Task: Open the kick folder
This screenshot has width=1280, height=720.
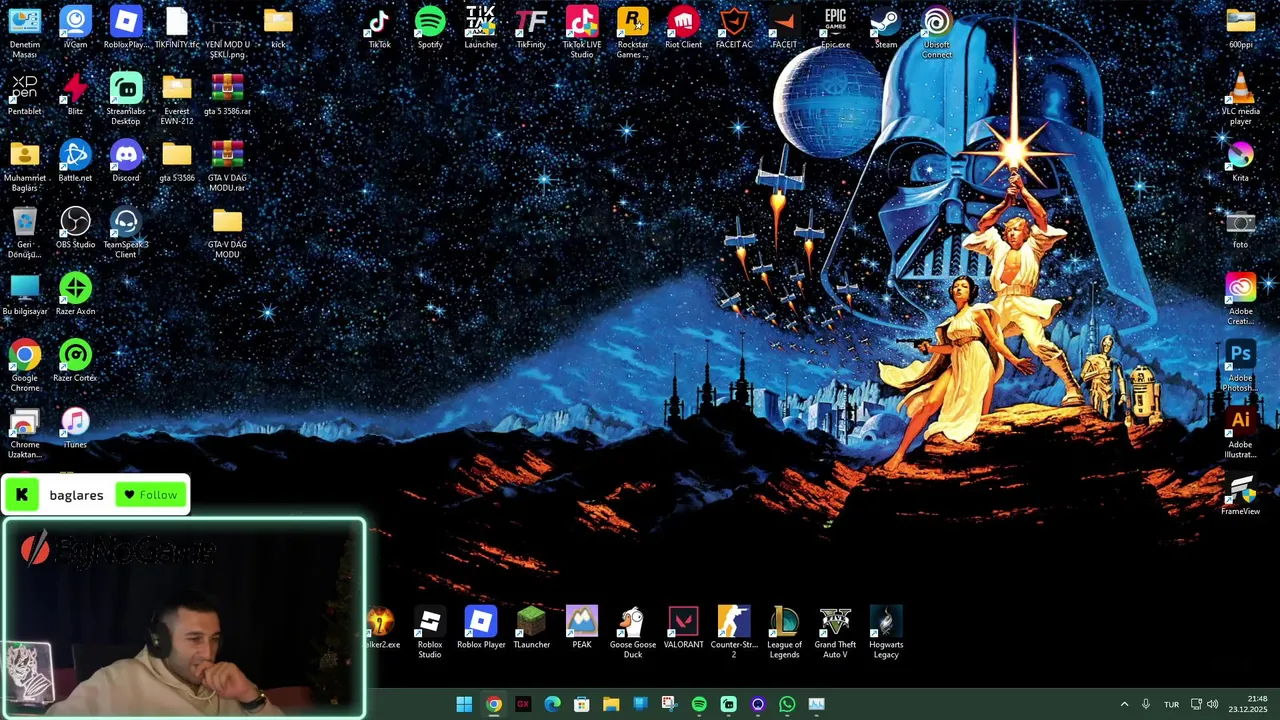Action: coord(278,27)
